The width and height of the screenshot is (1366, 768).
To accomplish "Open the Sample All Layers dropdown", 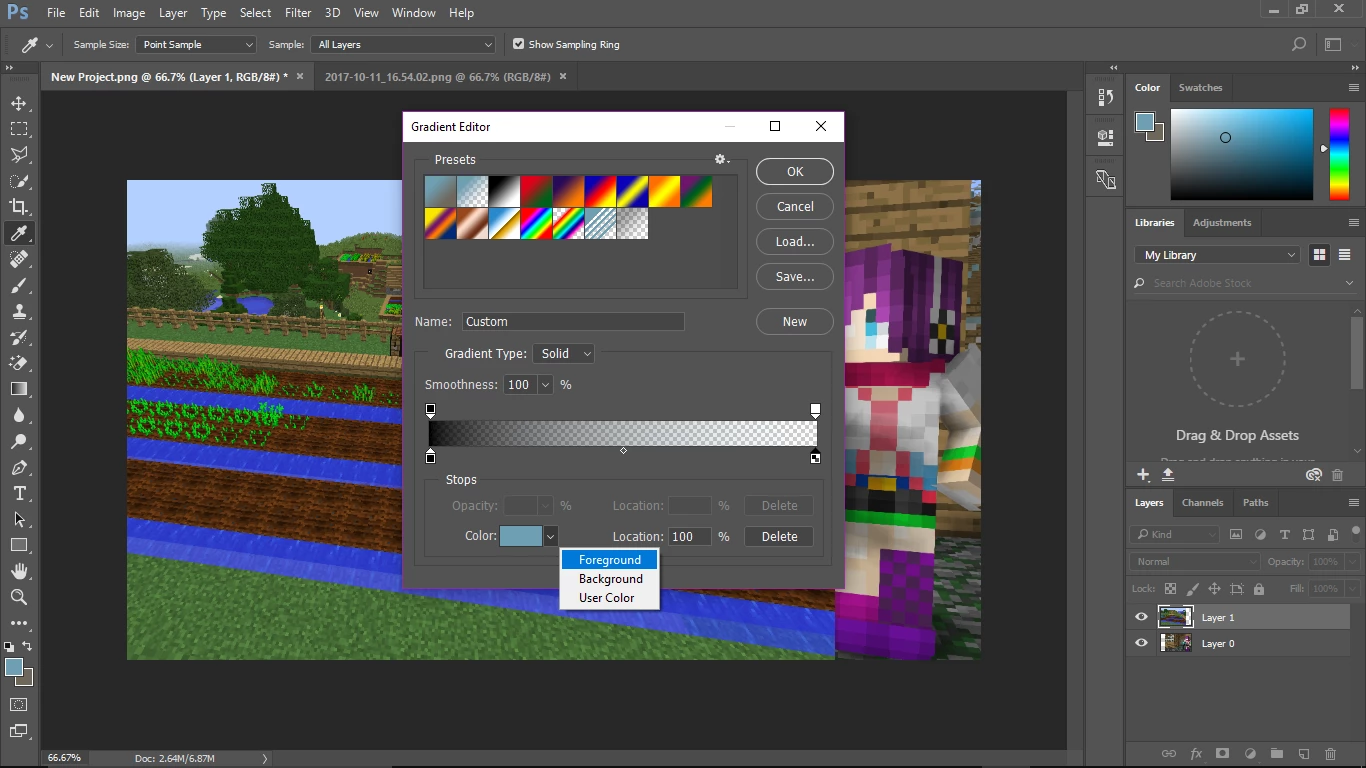I will tap(403, 44).
